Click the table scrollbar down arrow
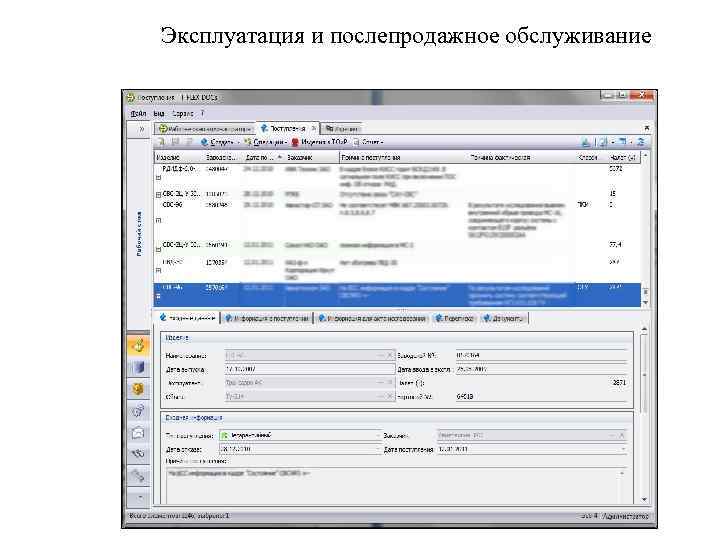The height and width of the screenshot is (540, 720). tap(645, 303)
